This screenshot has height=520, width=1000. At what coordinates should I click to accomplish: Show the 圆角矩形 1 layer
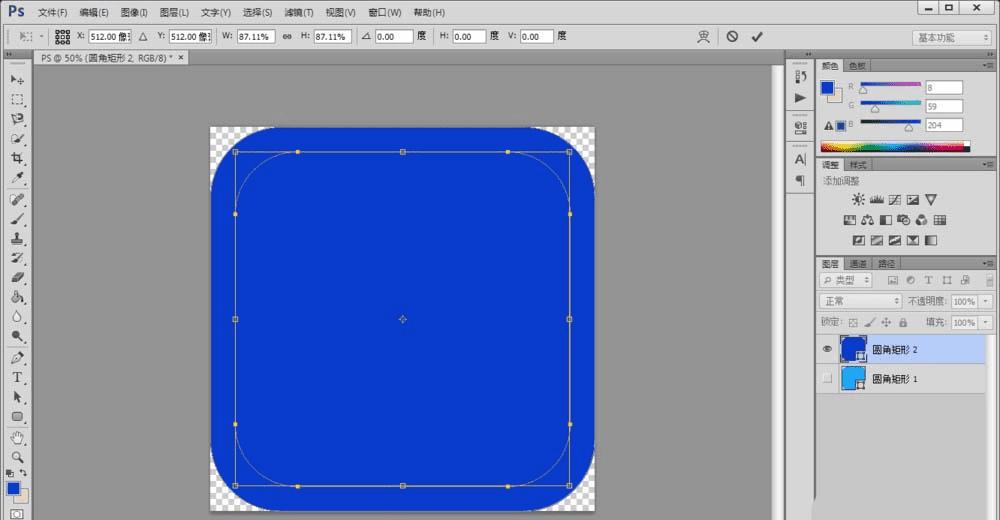(x=827, y=378)
